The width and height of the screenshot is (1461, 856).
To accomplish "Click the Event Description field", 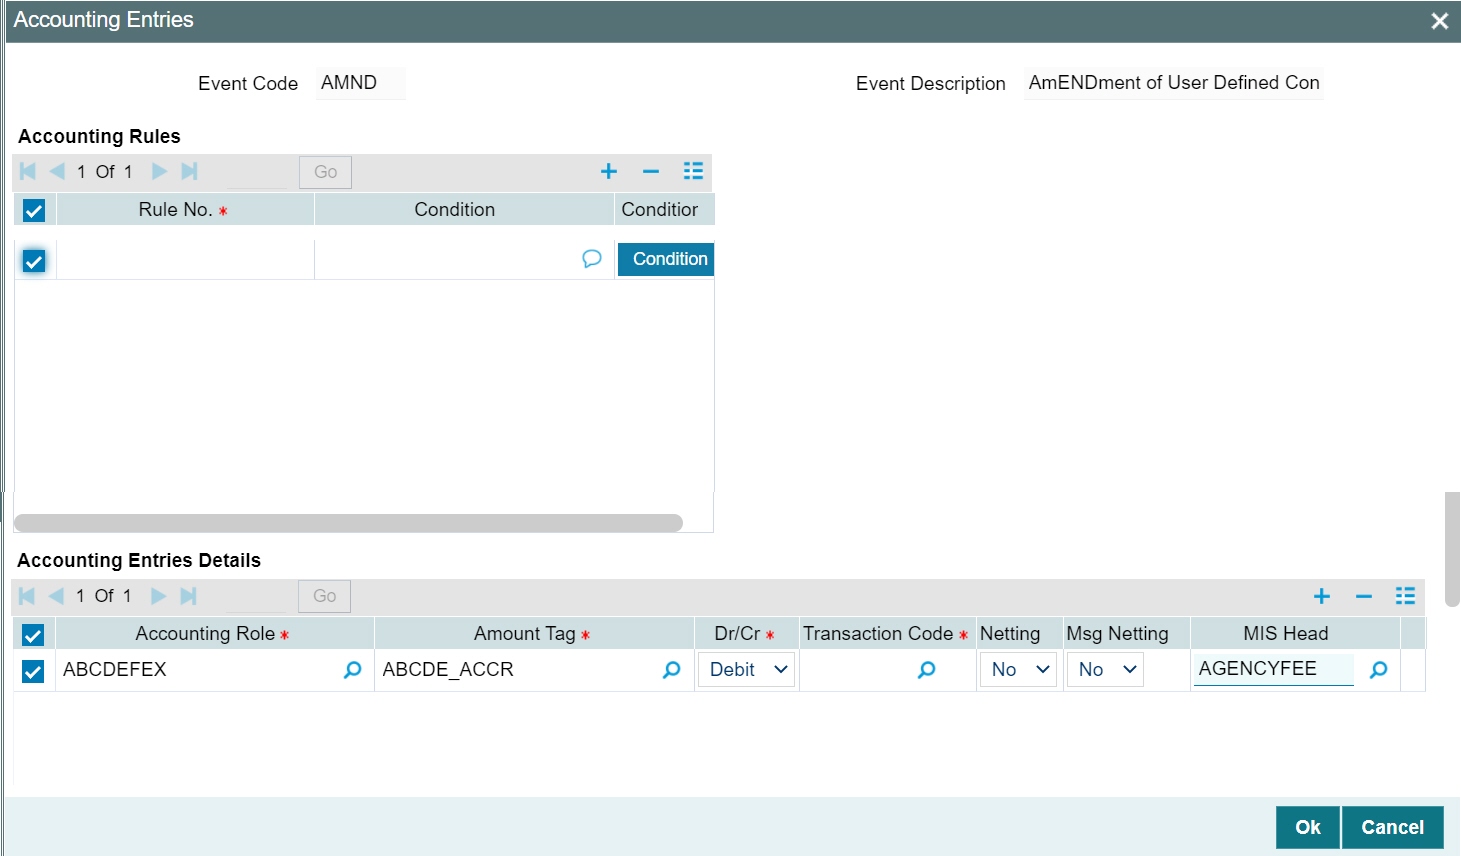I will pyautogui.click(x=1174, y=83).
